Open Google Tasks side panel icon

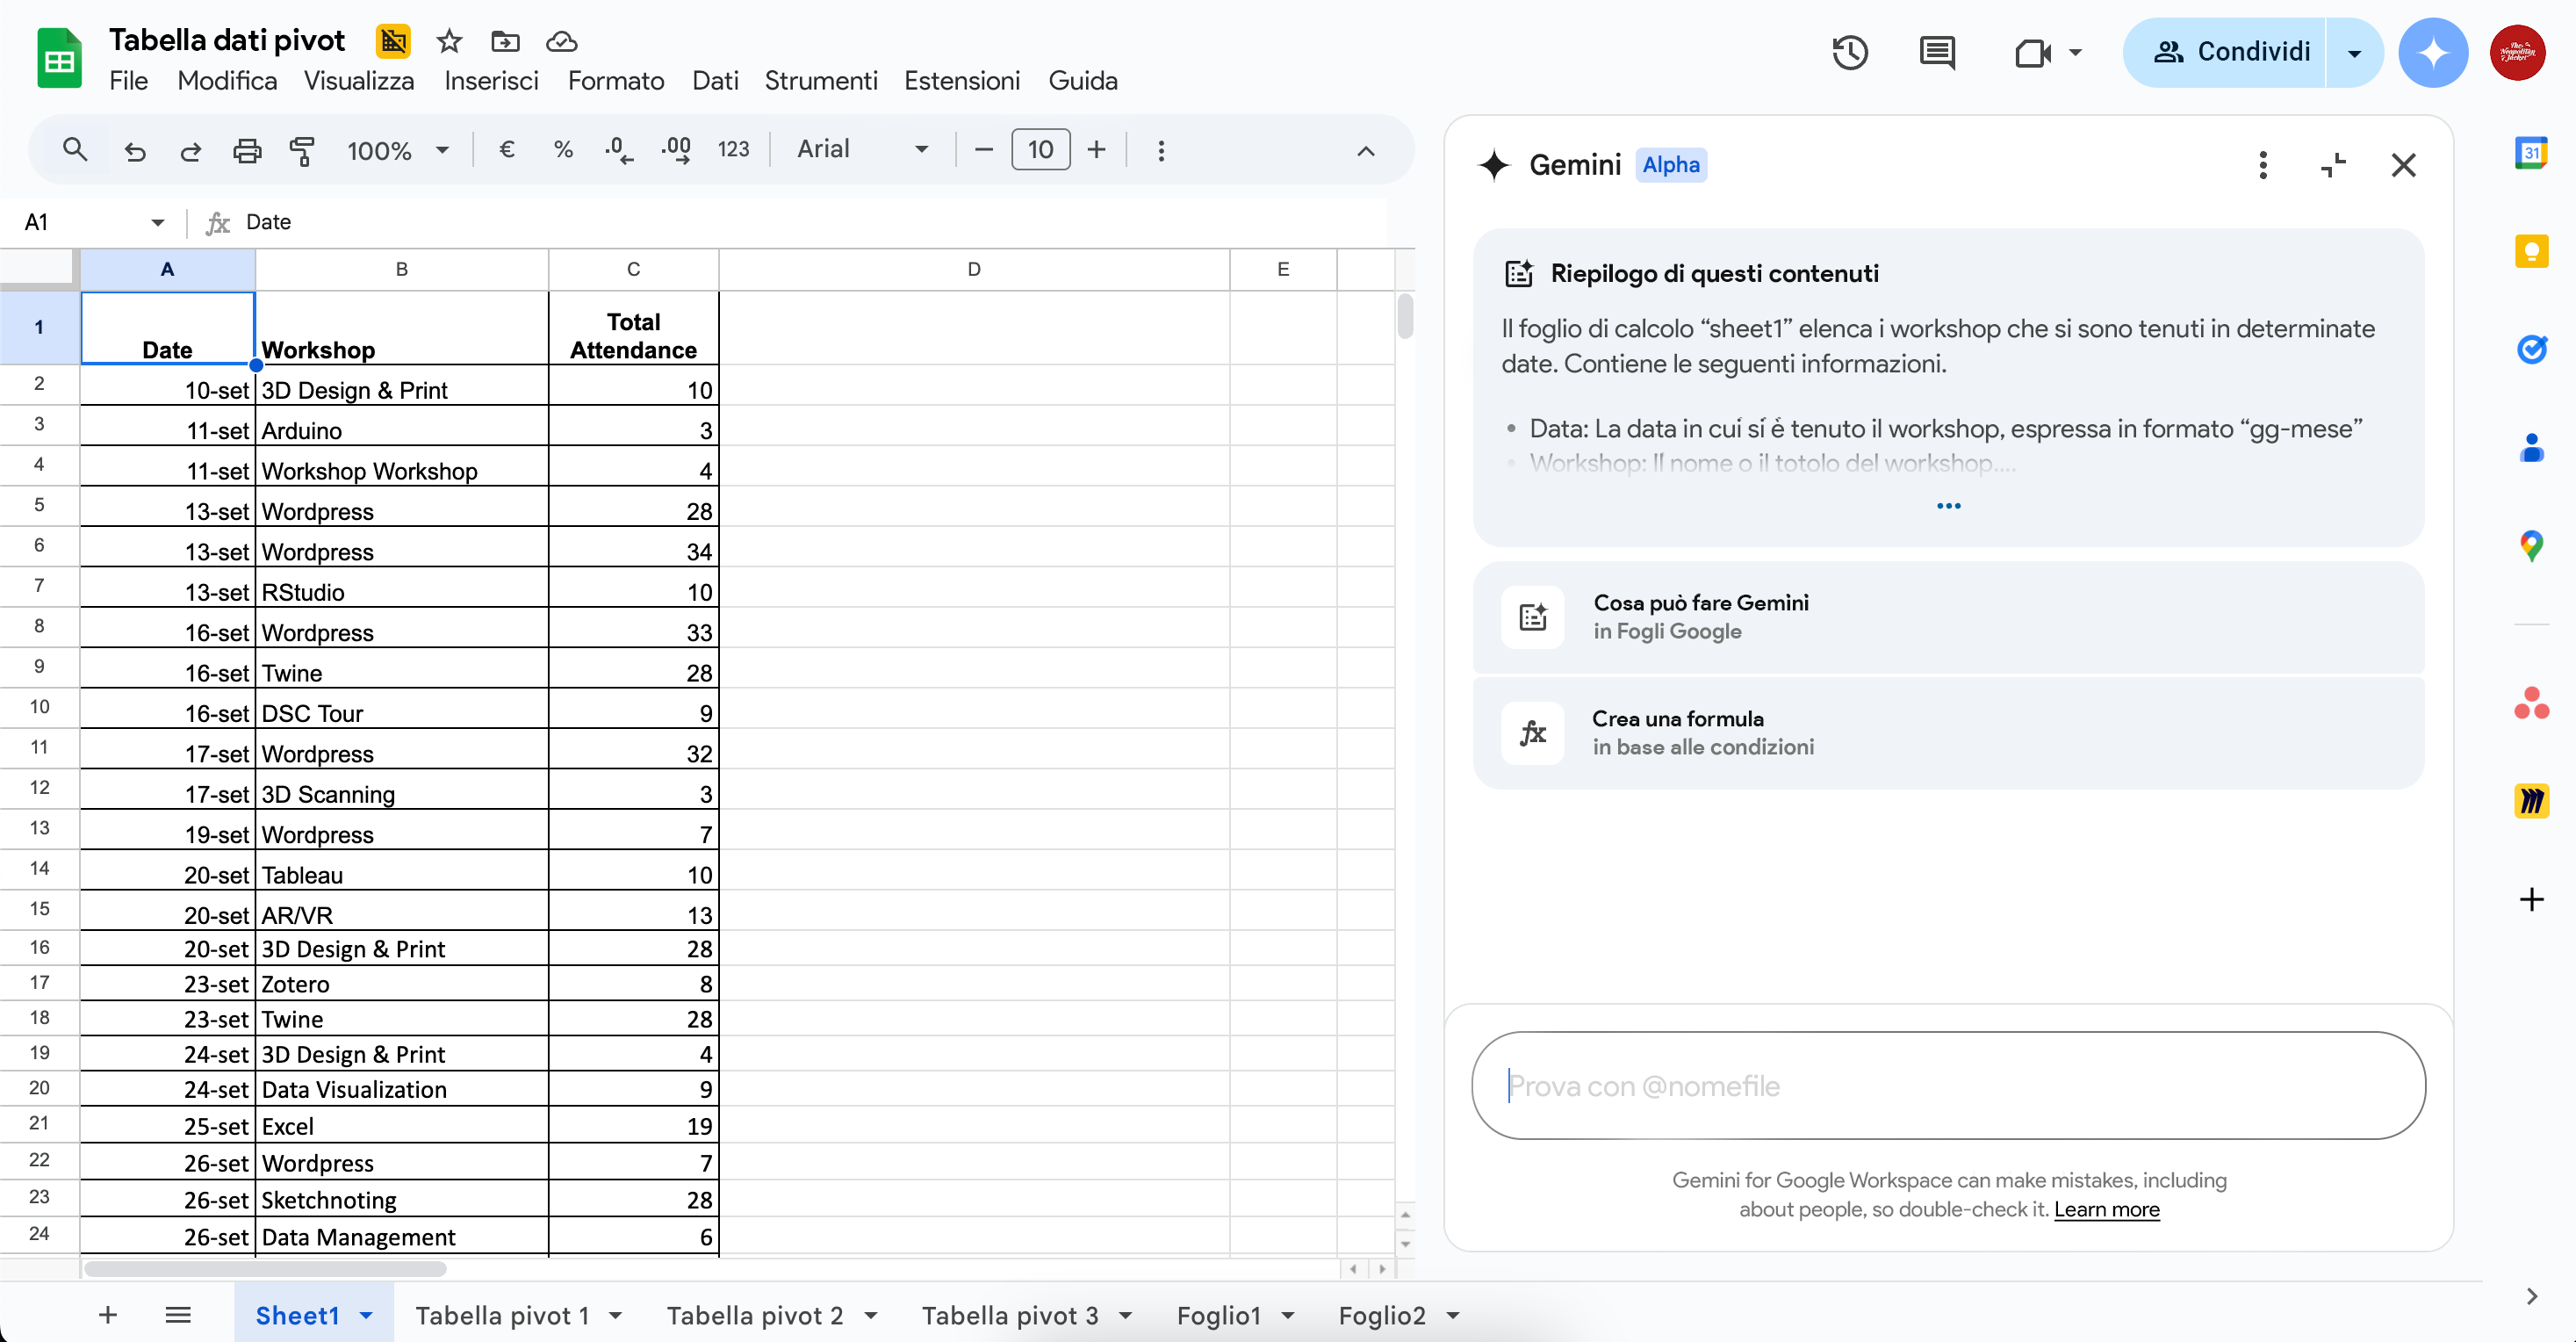pyautogui.click(x=2531, y=348)
